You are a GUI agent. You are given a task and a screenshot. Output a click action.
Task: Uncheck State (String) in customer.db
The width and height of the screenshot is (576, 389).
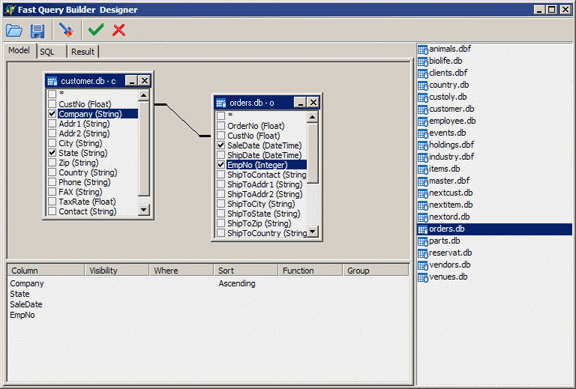click(x=52, y=153)
